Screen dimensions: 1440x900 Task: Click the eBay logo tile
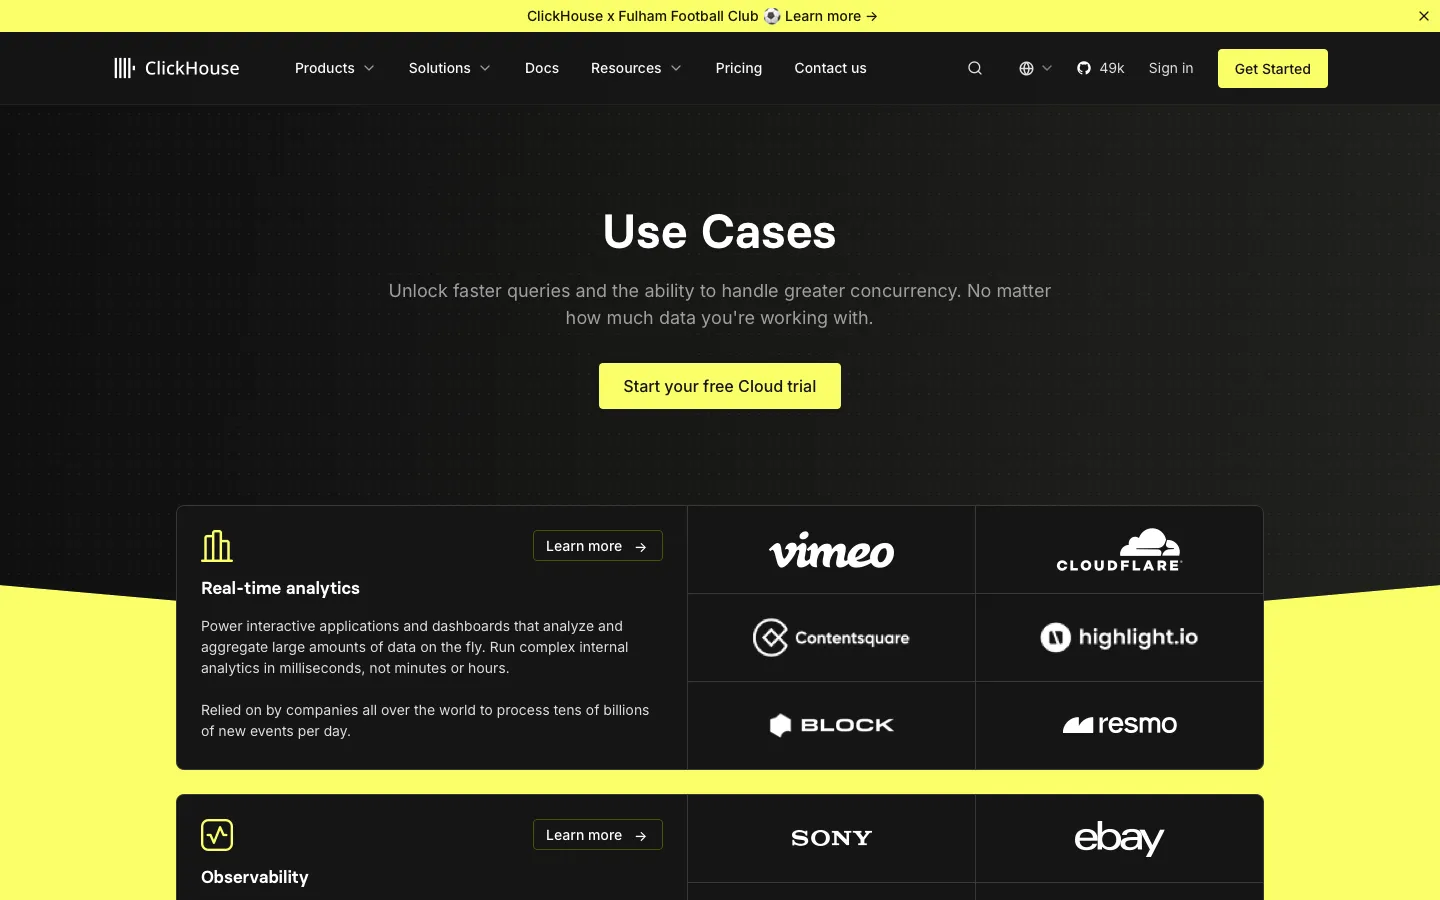pyautogui.click(x=1119, y=838)
